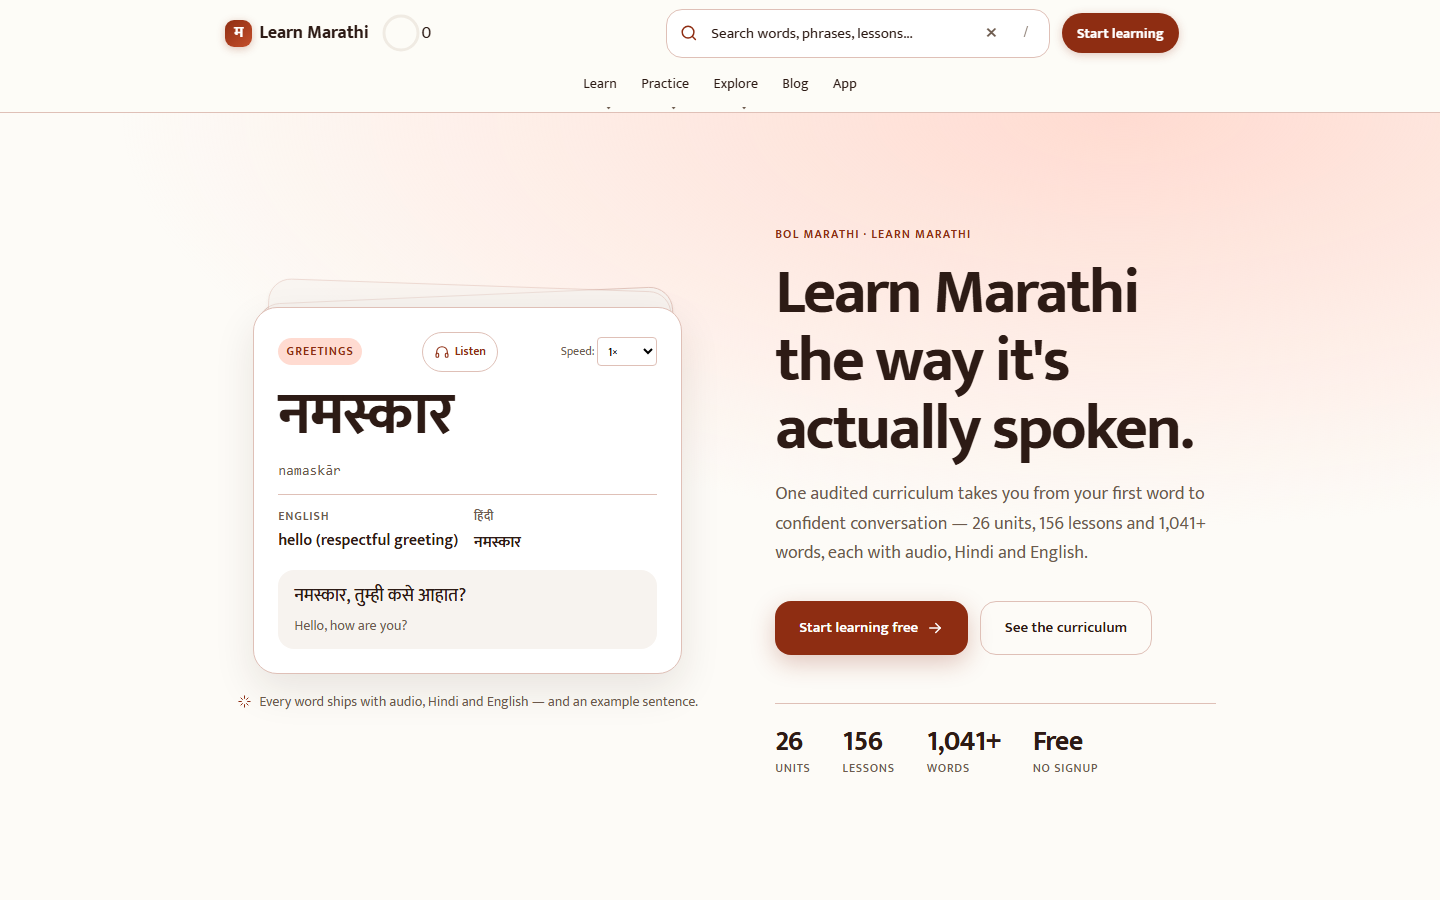1440x900 pixels.
Task: Click the arrow in Start learning free
Action: [x=935, y=628]
